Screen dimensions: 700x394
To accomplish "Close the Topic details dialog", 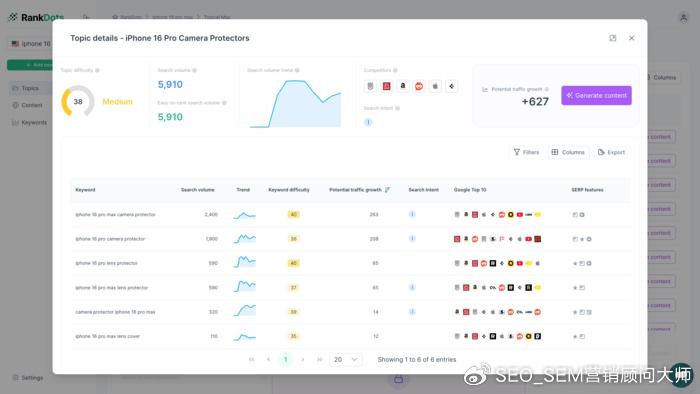I will (631, 38).
